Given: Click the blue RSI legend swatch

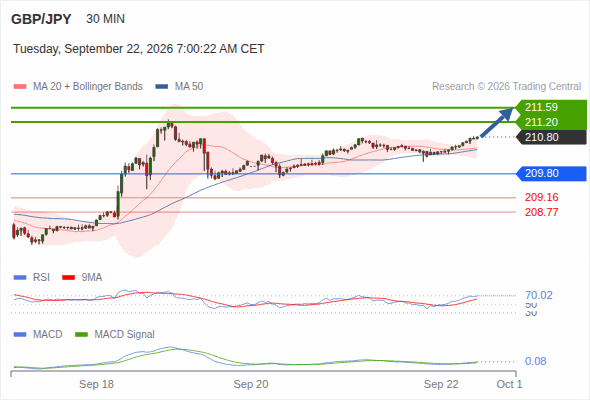Looking at the screenshot, I should pyautogui.click(x=20, y=278).
